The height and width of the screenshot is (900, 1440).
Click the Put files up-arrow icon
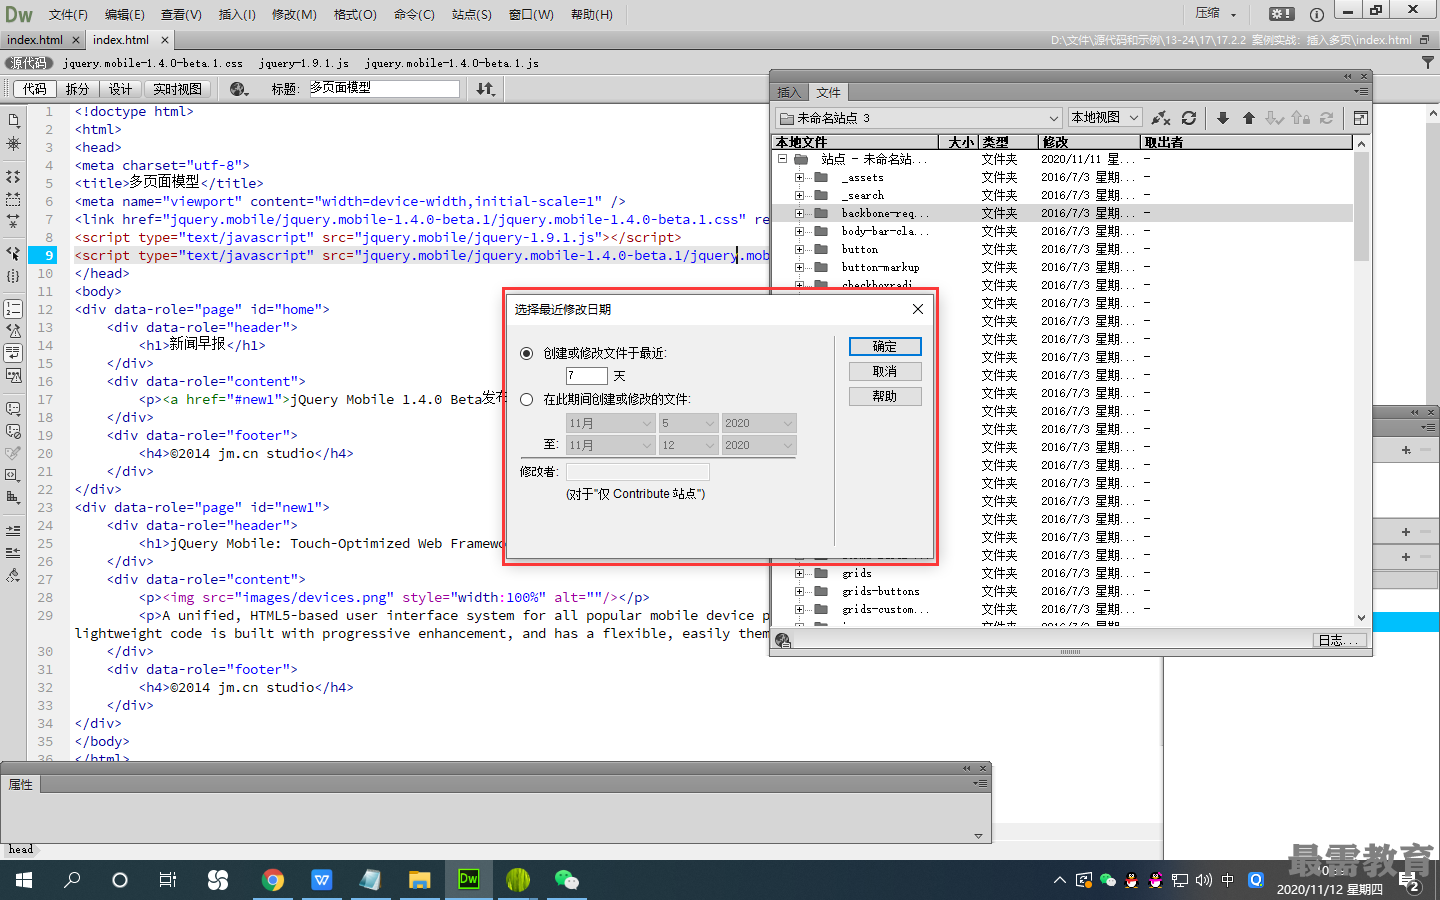pyautogui.click(x=1249, y=118)
